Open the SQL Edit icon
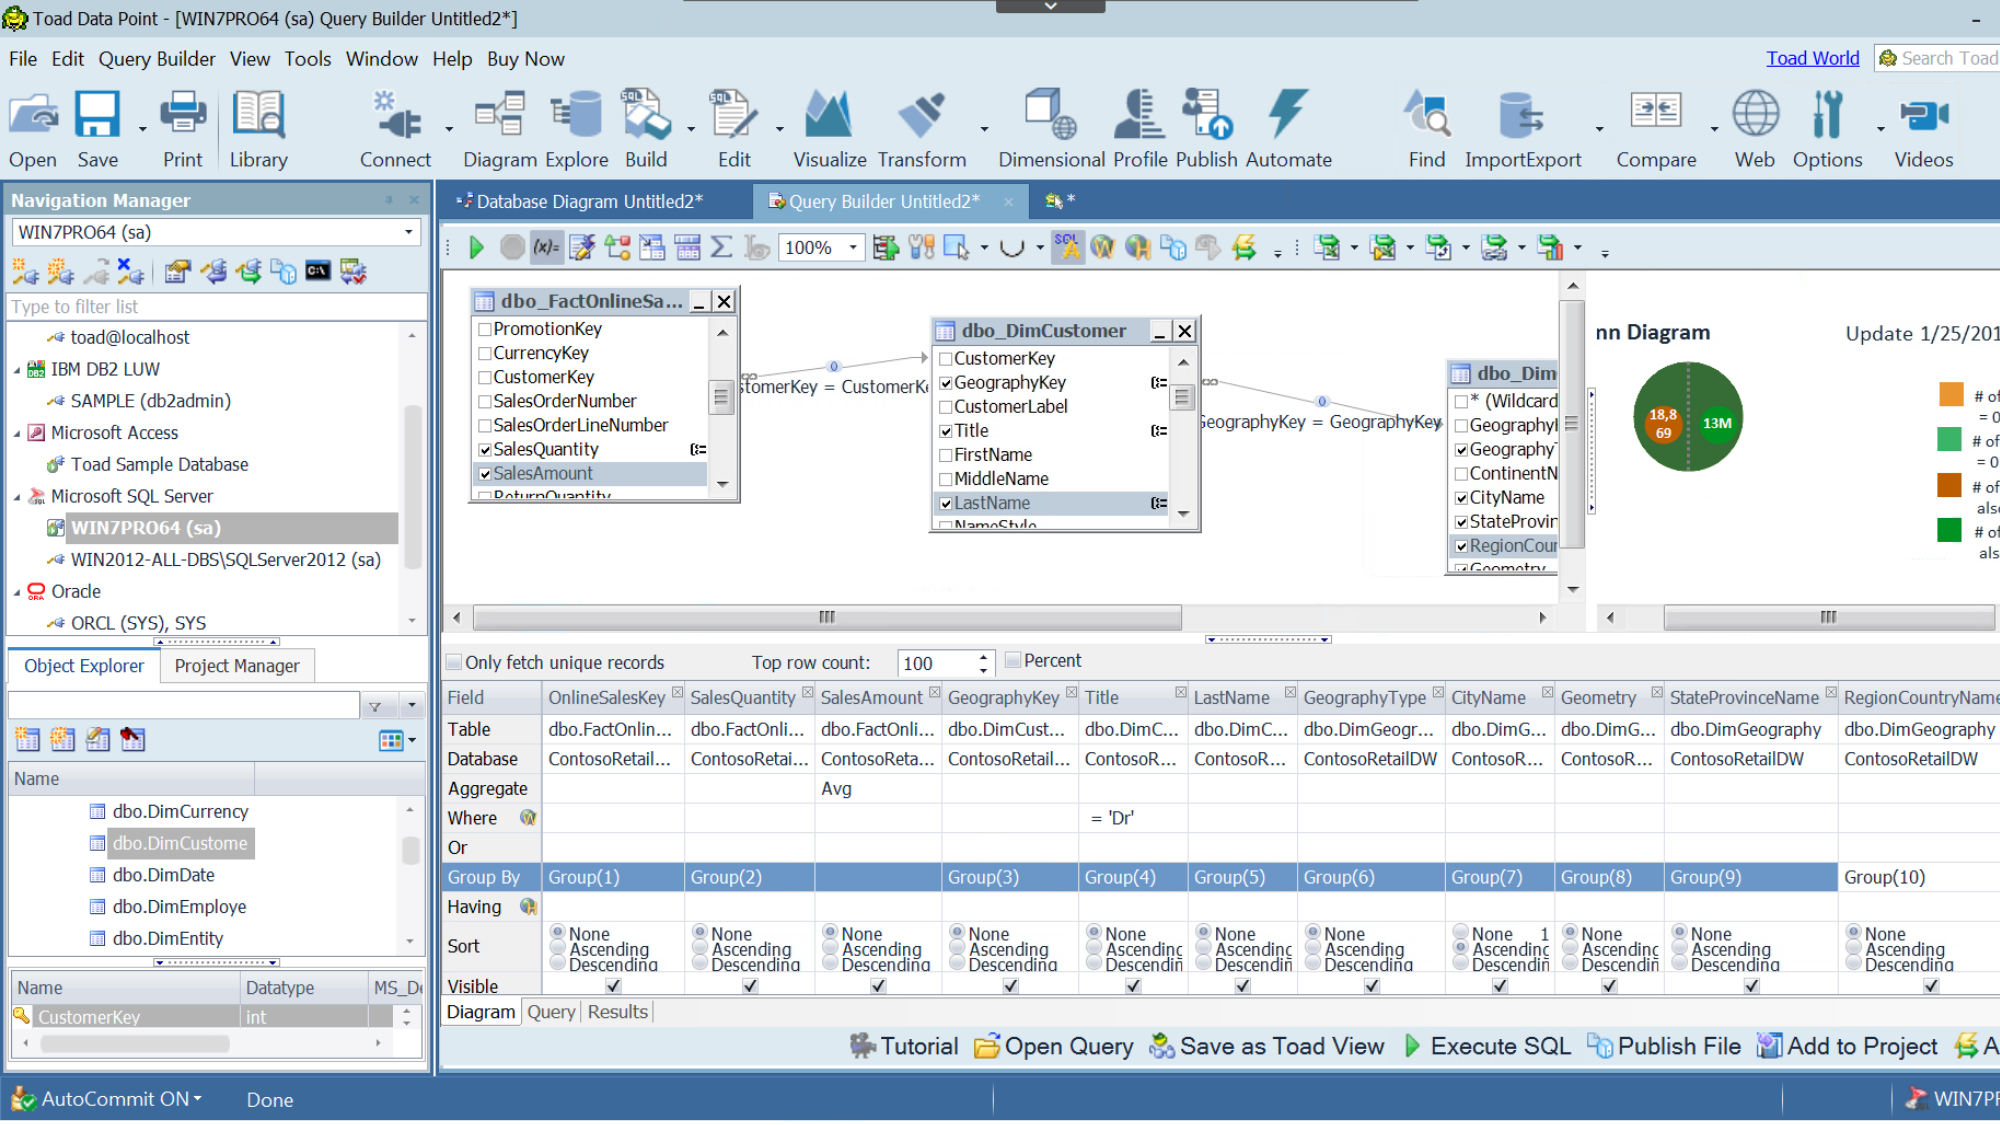 point(734,115)
